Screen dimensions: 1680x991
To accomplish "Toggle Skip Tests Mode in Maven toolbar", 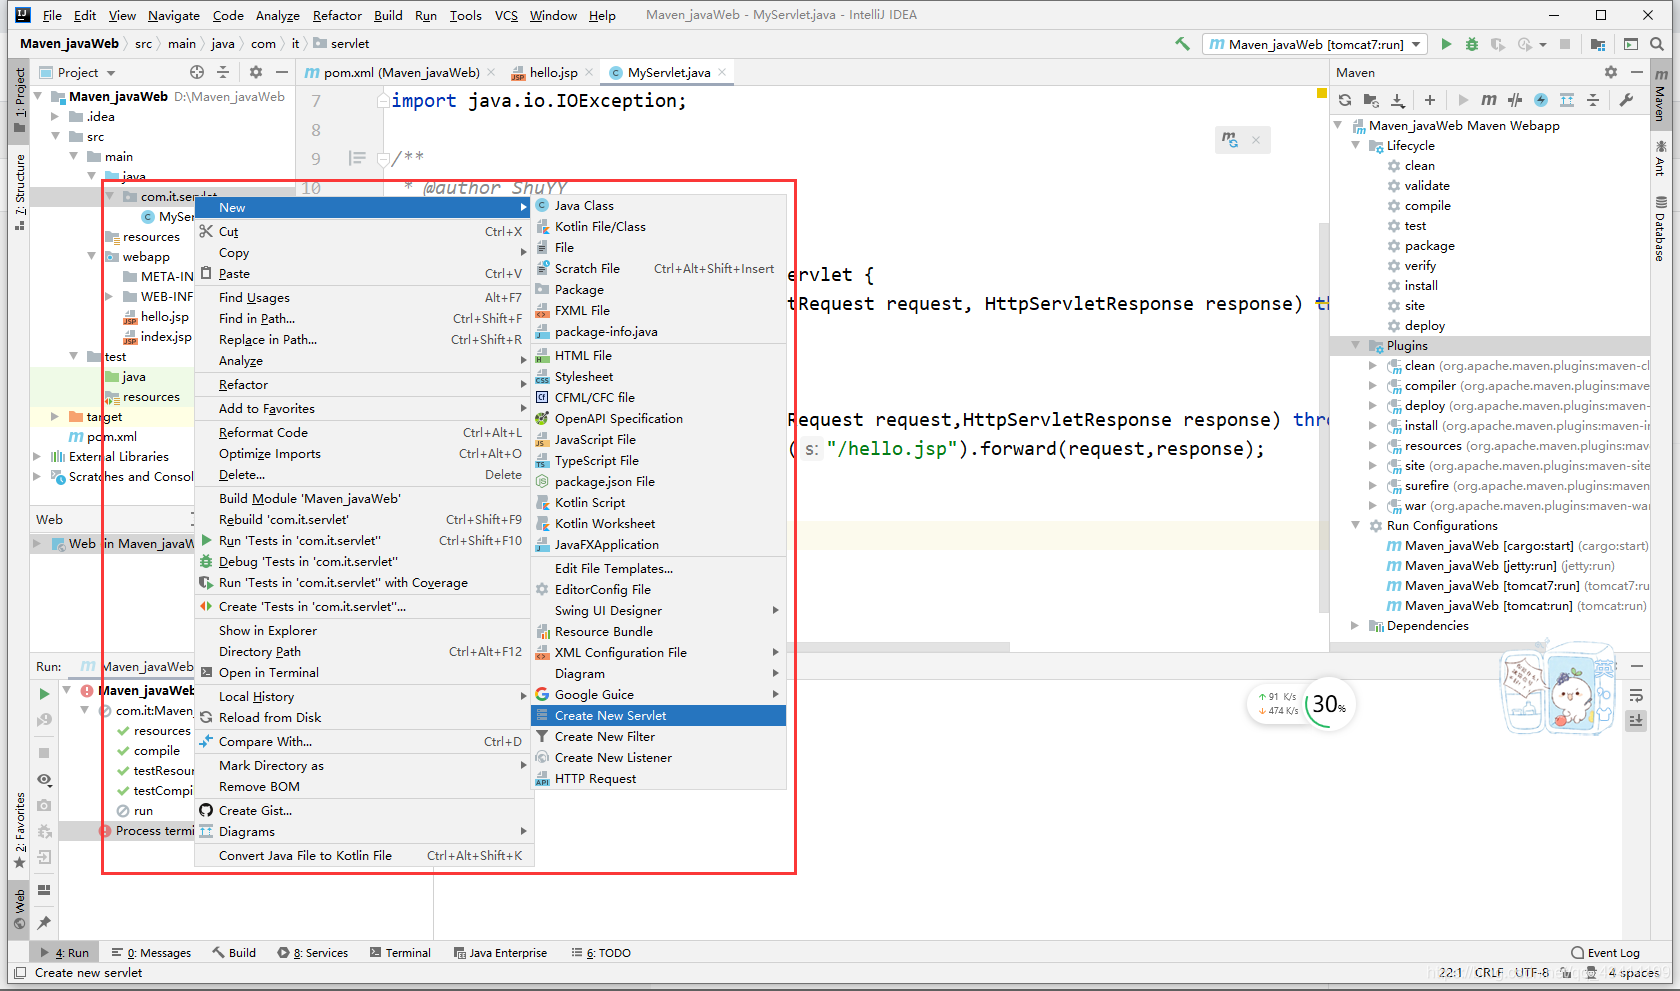I will point(1541,100).
